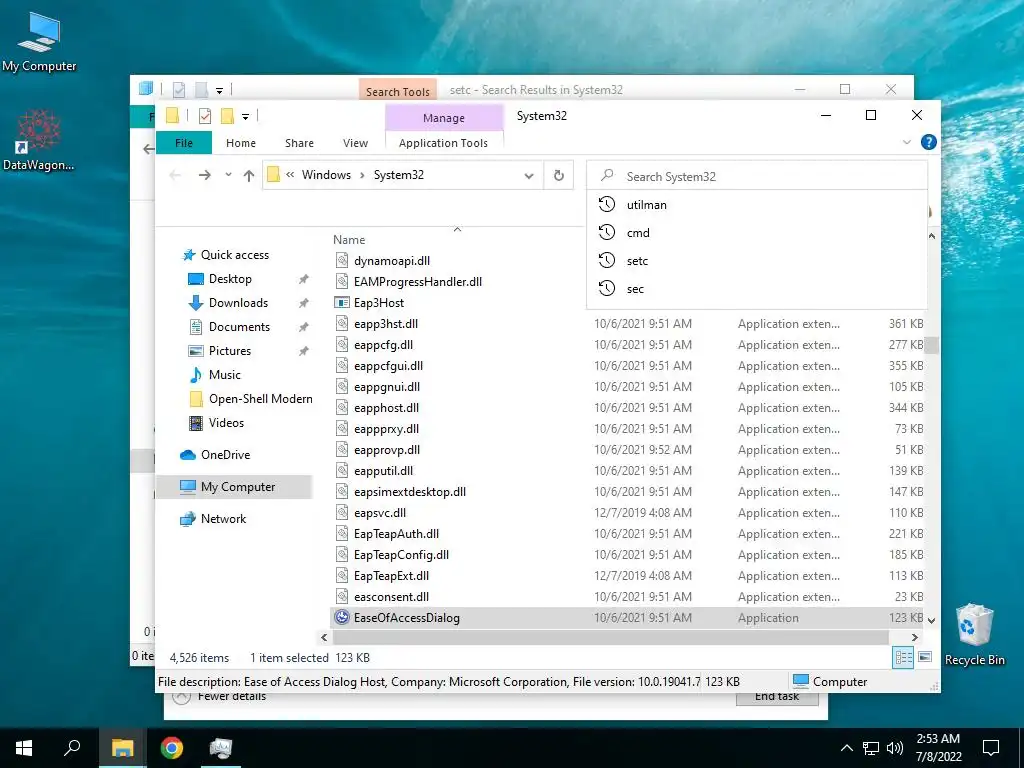This screenshot has width=1024, height=768.
Task: Open the File tab
Action: (184, 143)
